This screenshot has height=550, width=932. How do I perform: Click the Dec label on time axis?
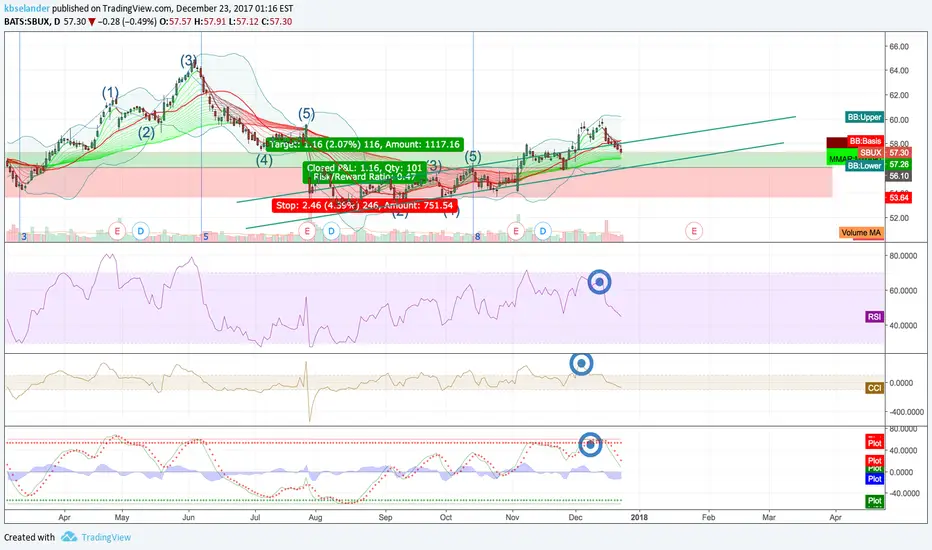[575, 517]
